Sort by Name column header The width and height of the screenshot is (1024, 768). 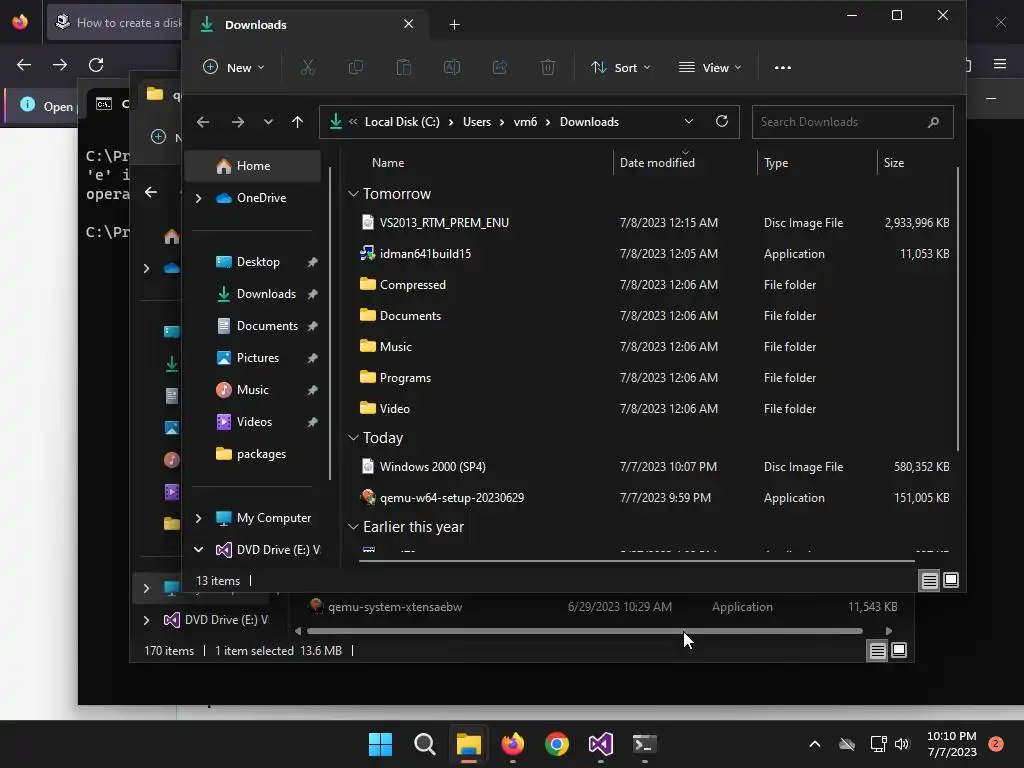pos(388,163)
